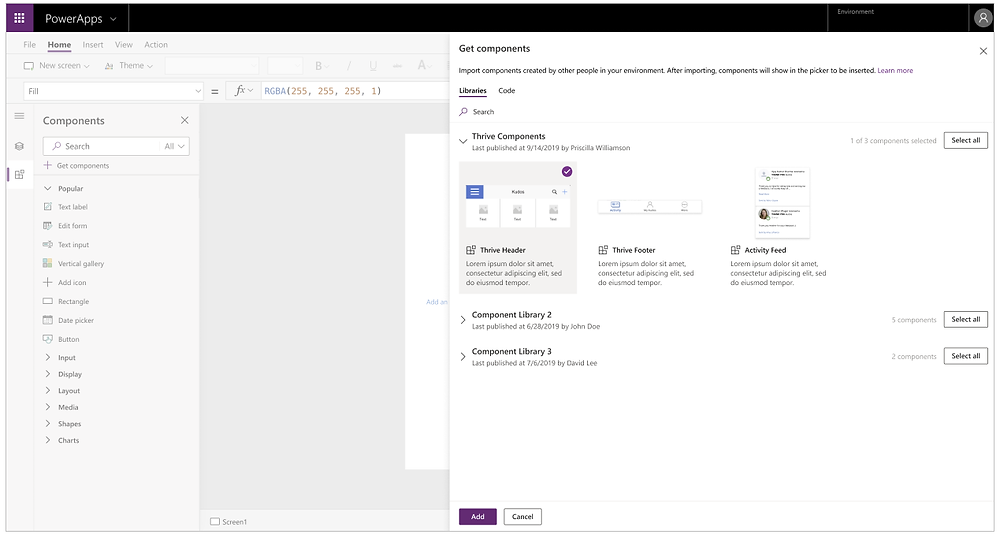Viewport: 1000px width, 537px height.
Task: Expand Component Library 2
Action: tap(463, 320)
